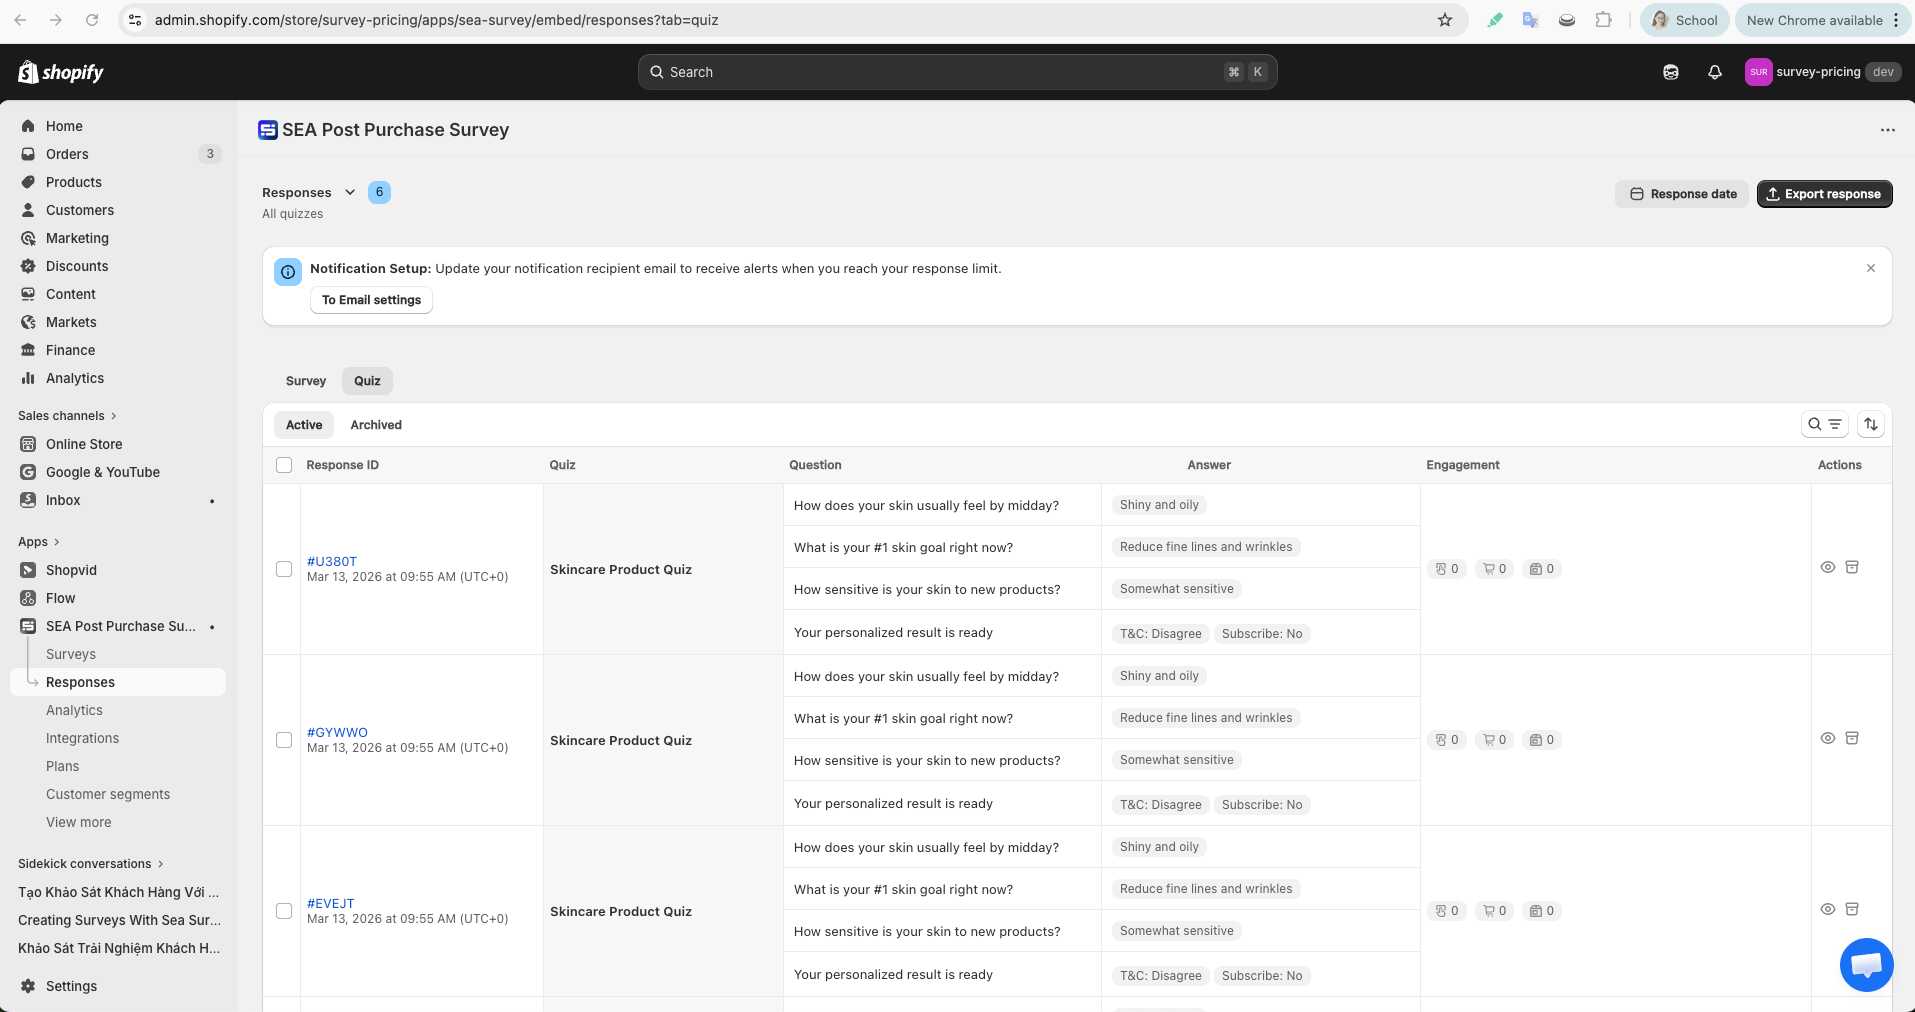
Task: Click the Content icon in sidebar
Action: coord(28,294)
